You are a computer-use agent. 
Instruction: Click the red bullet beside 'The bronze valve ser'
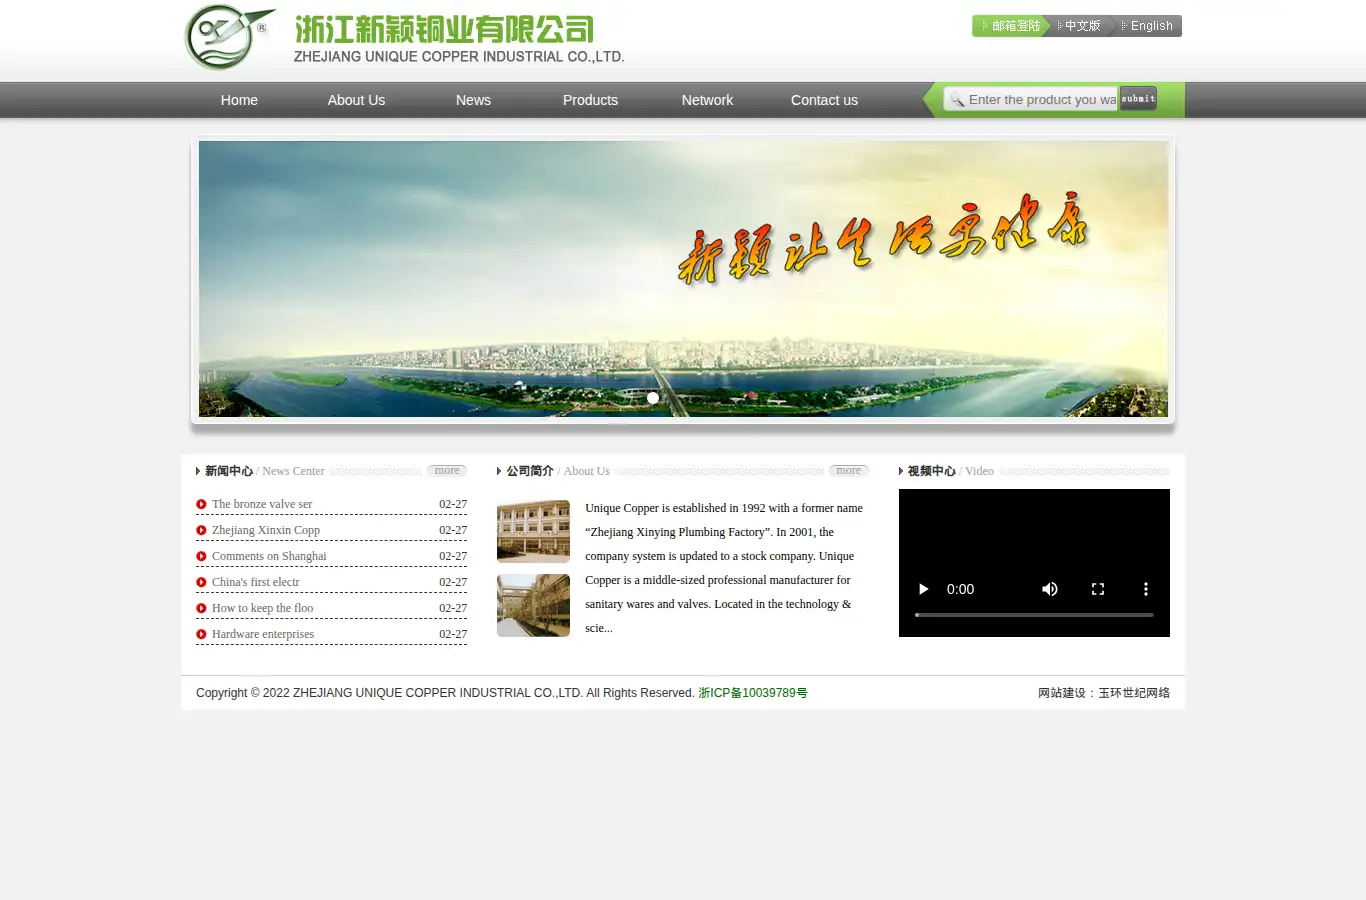coord(201,505)
